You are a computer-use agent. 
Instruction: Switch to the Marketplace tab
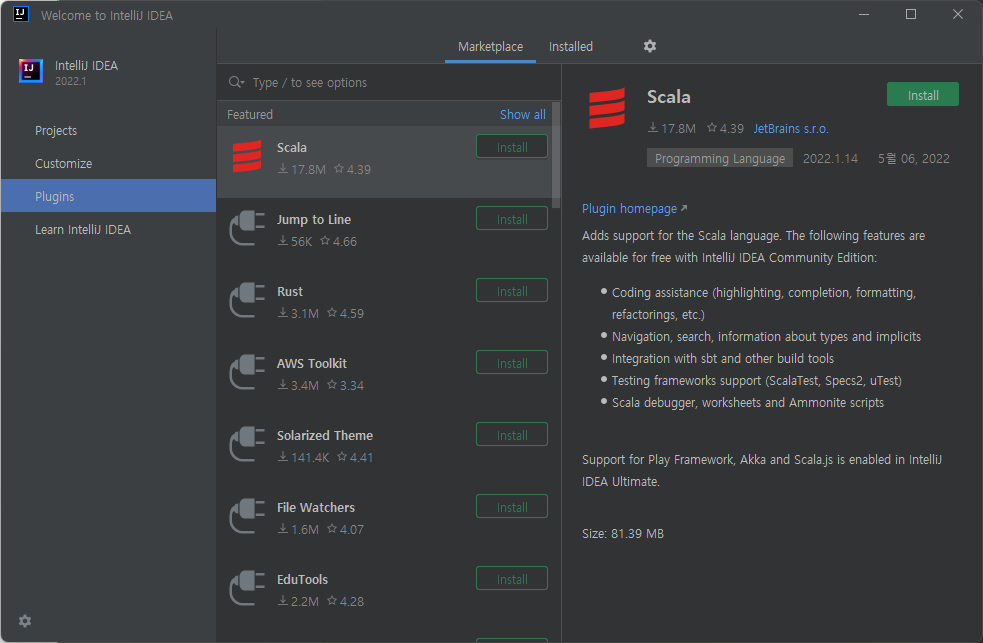click(490, 46)
